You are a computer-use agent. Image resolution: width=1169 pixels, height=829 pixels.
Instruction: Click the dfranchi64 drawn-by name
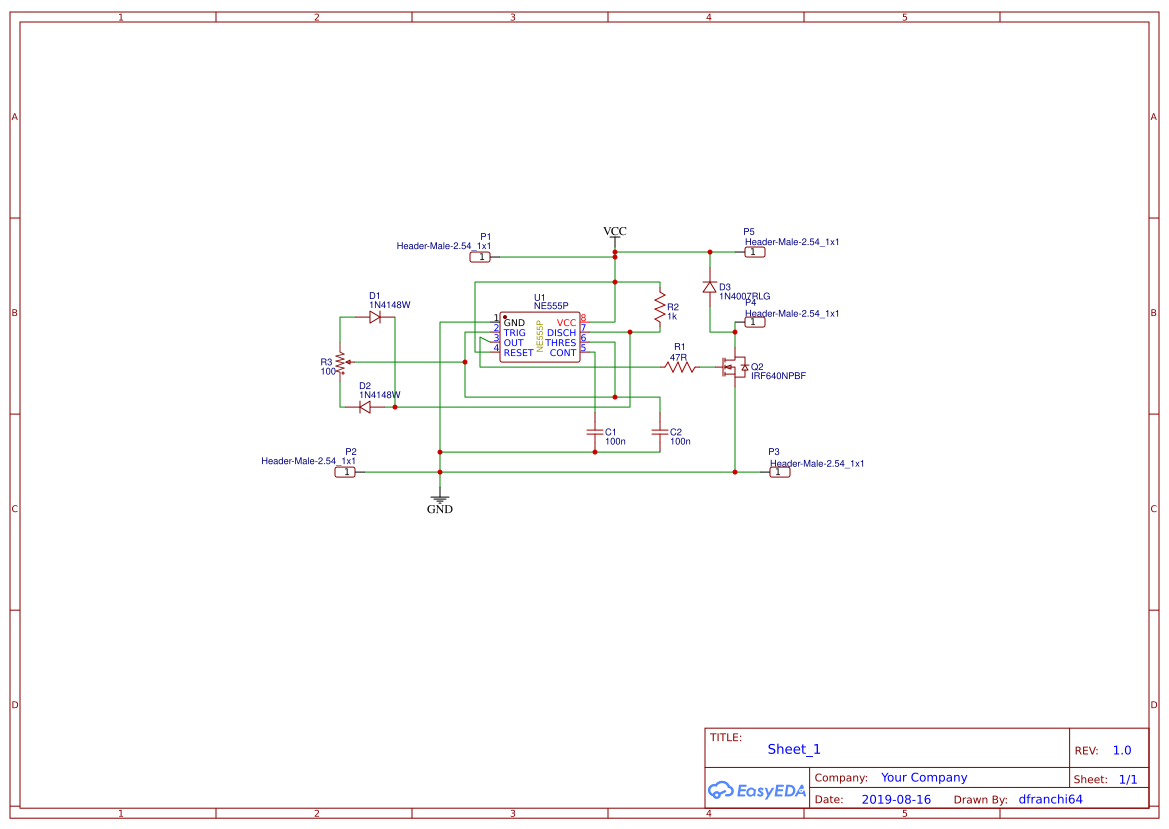1049,799
